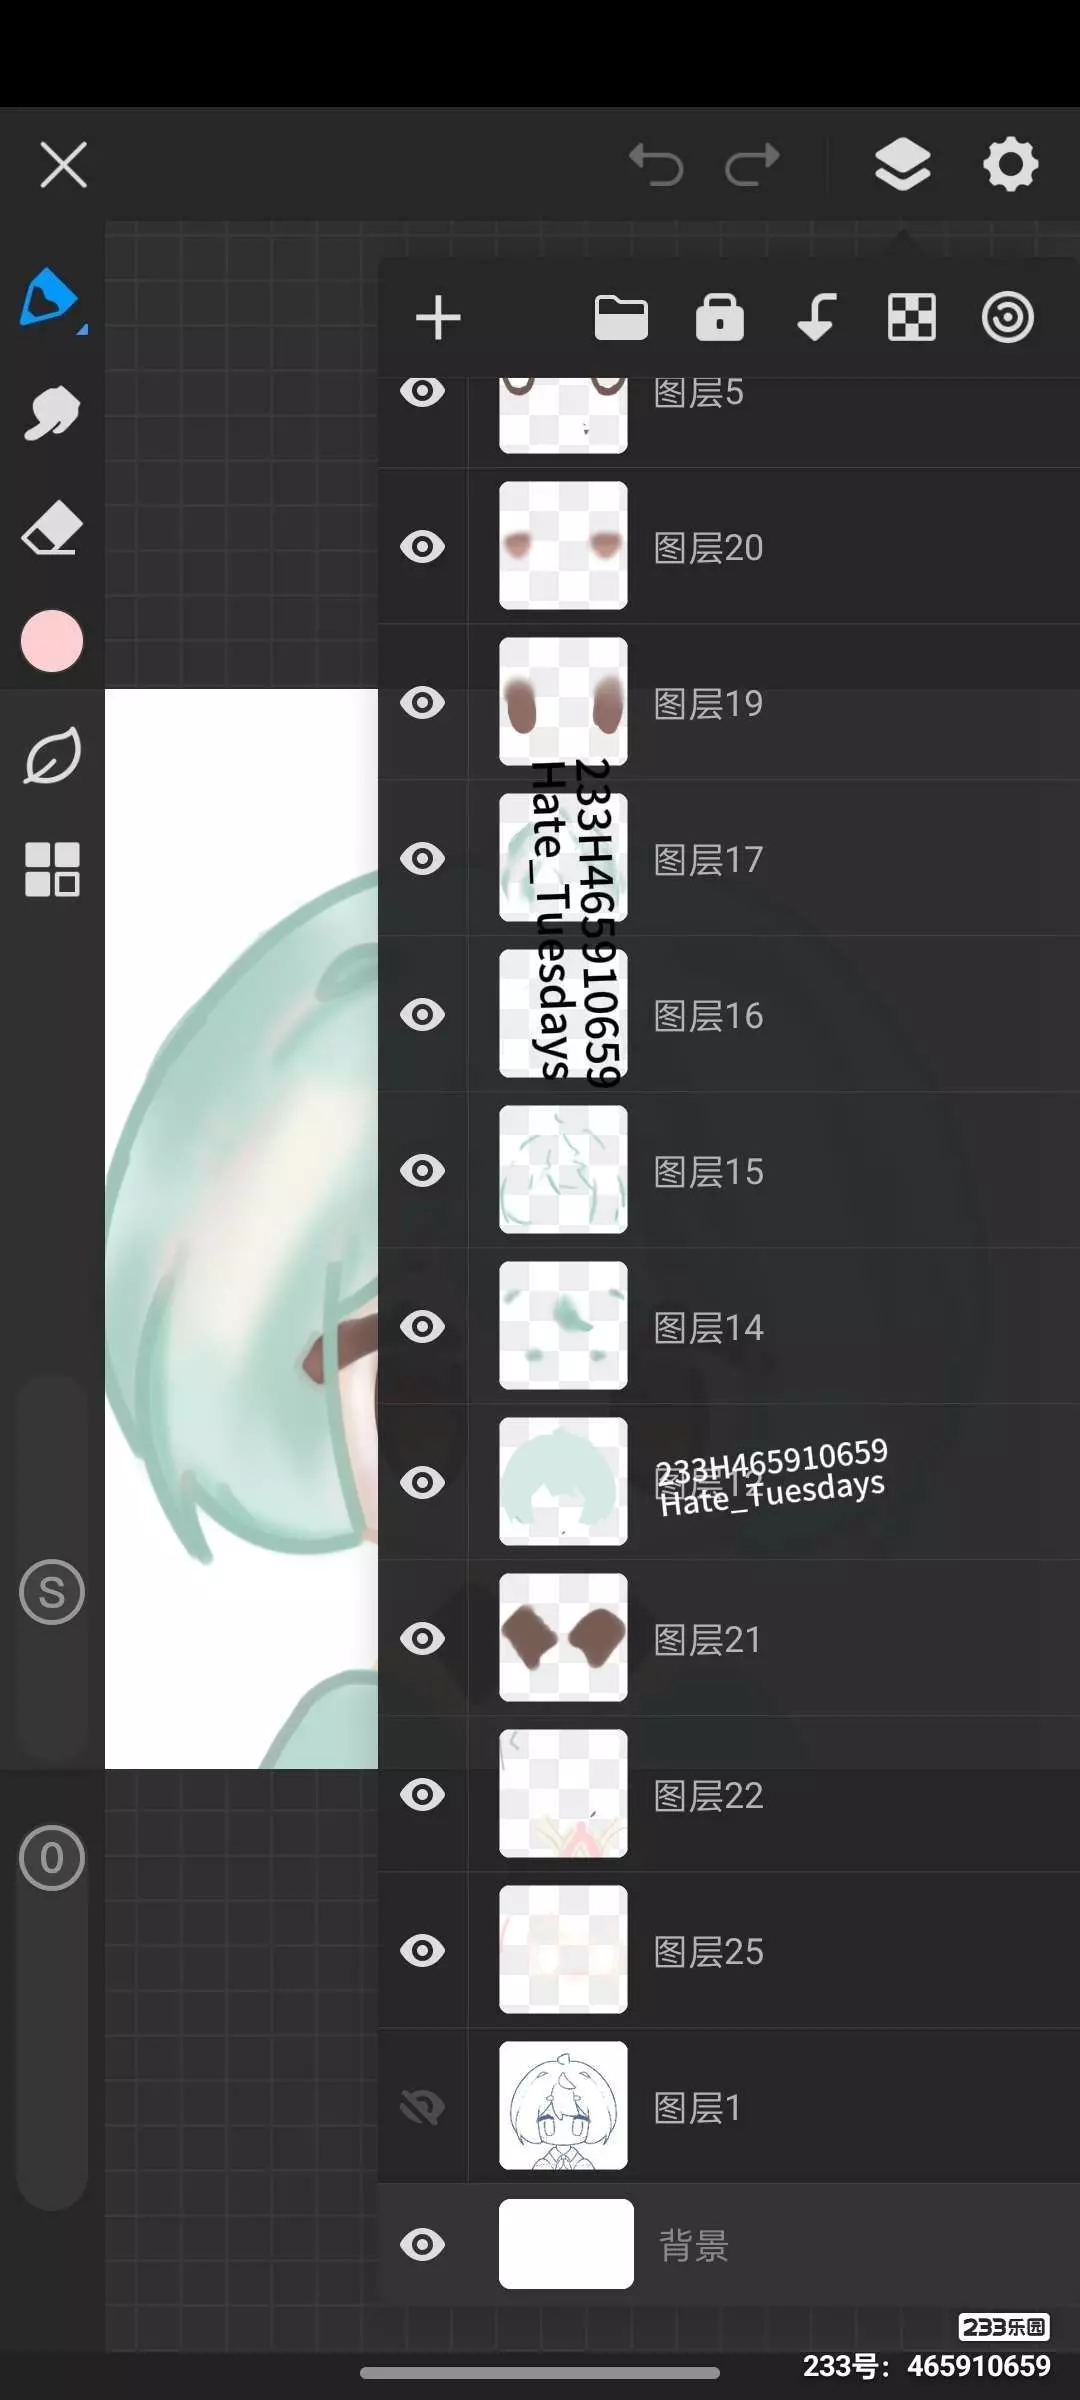Select the eraser tool
1080x2400 pixels.
[52, 528]
